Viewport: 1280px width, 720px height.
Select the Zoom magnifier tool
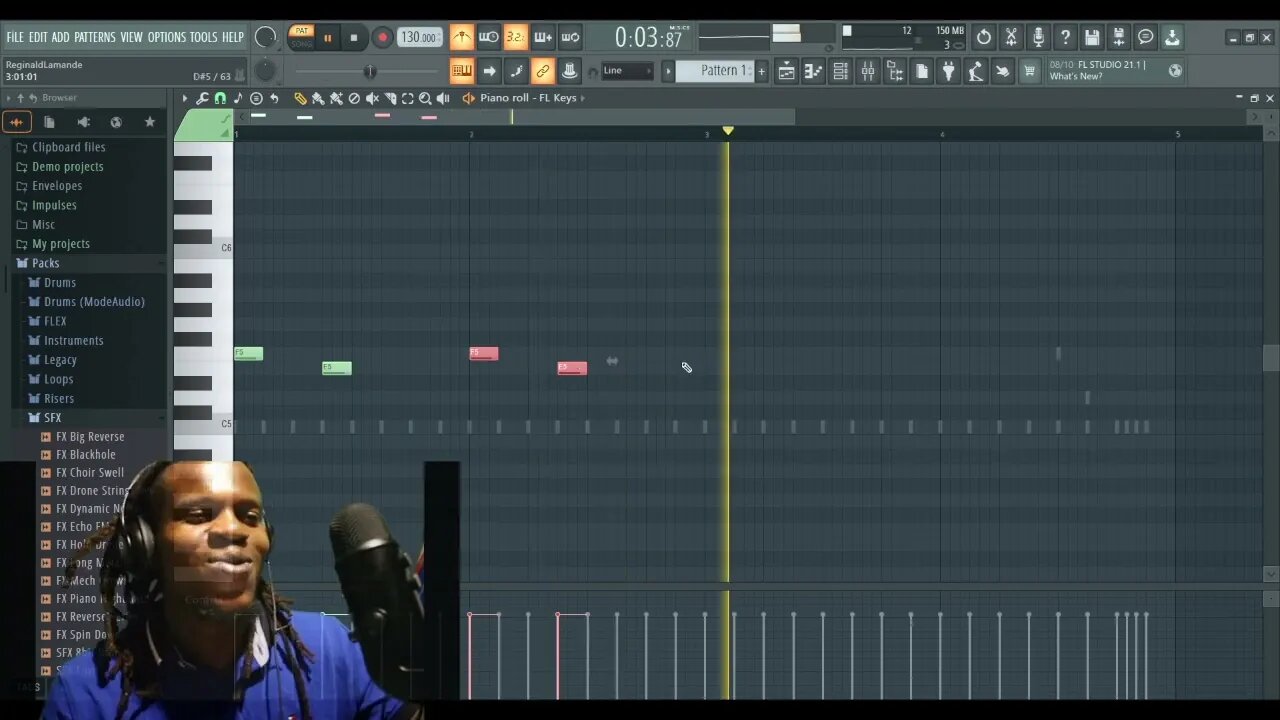[425, 98]
